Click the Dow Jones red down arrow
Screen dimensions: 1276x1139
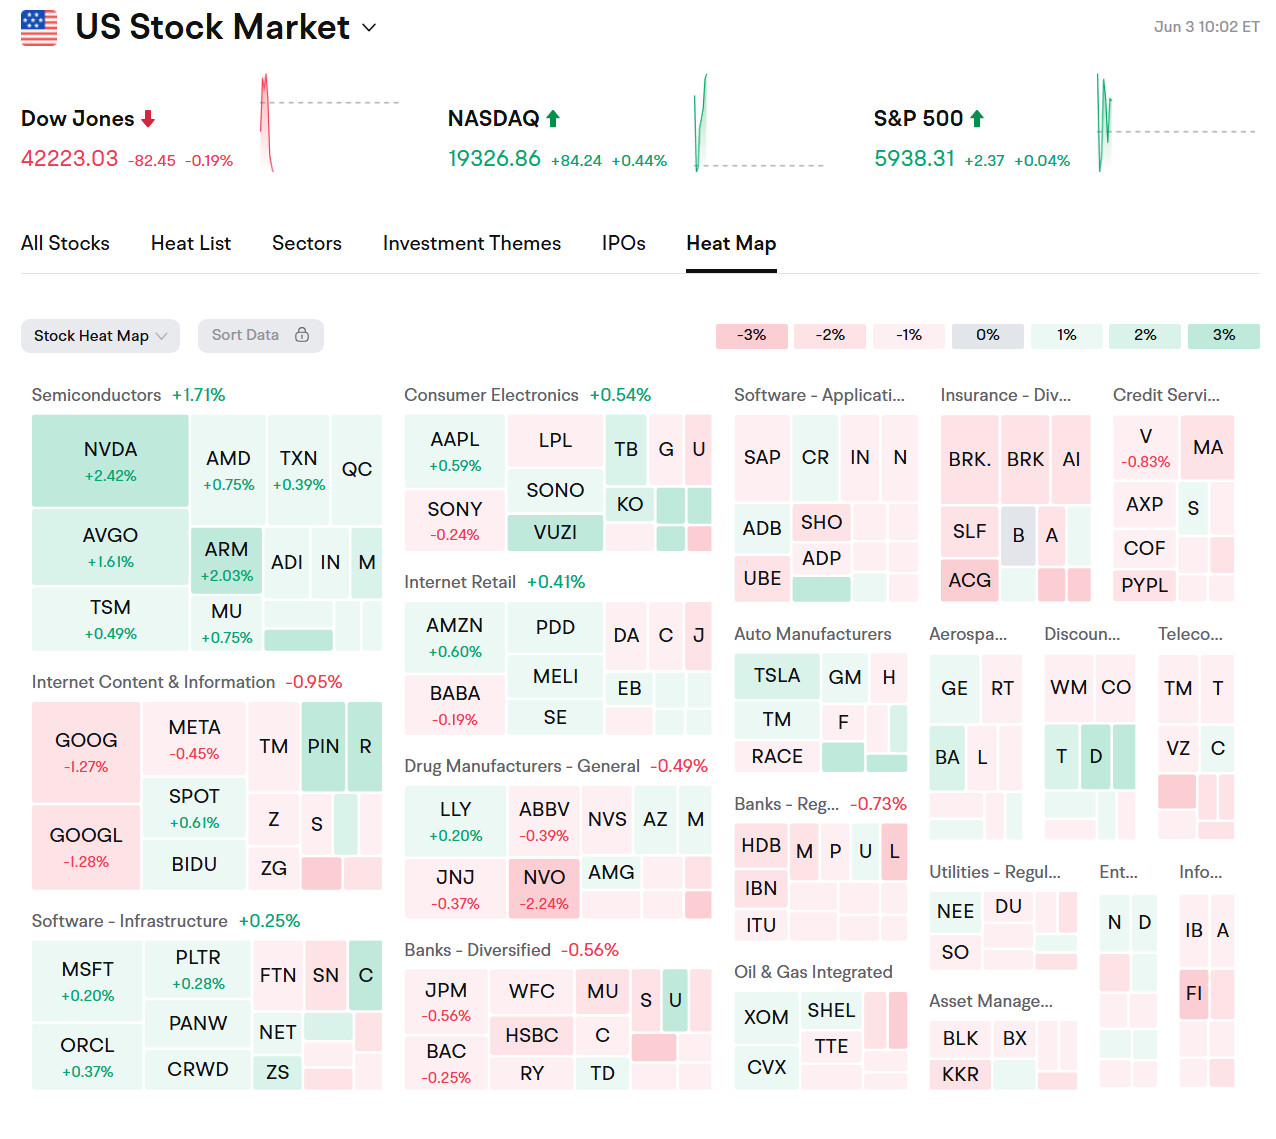pyautogui.click(x=148, y=119)
